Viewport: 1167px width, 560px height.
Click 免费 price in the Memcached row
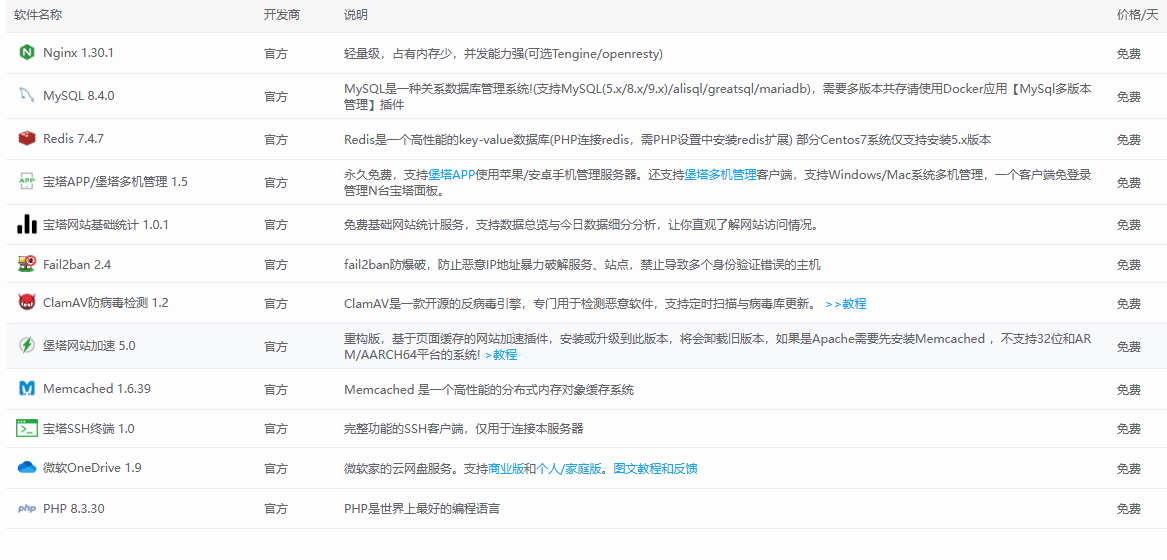(x=1128, y=389)
